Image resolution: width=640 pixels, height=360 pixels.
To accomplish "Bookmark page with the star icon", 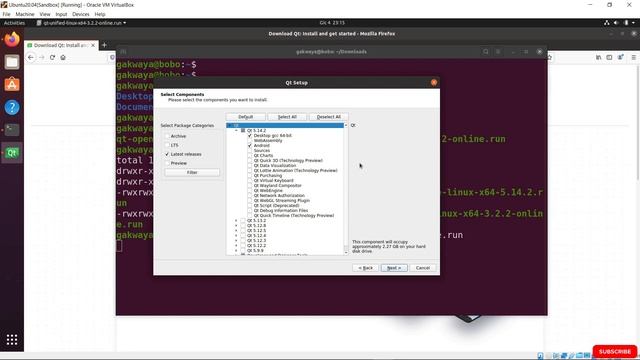I will (550, 58).
